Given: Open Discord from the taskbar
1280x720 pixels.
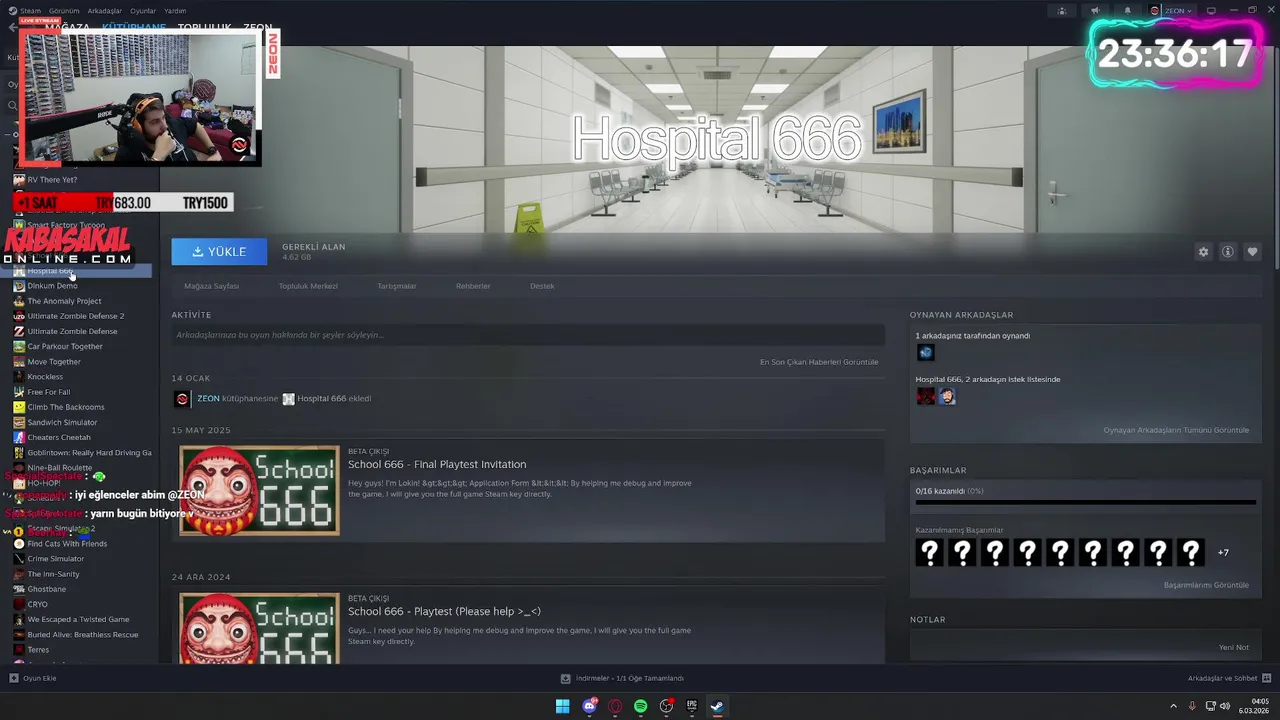Looking at the screenshot, I should pos(589,706).
